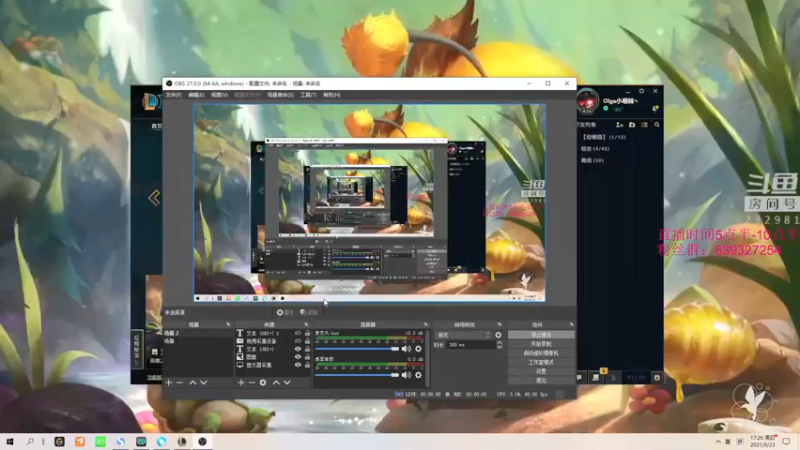Pop out the 来源 dock with its header icon
This screenshot has height=450, width=800.
(306, 324)
